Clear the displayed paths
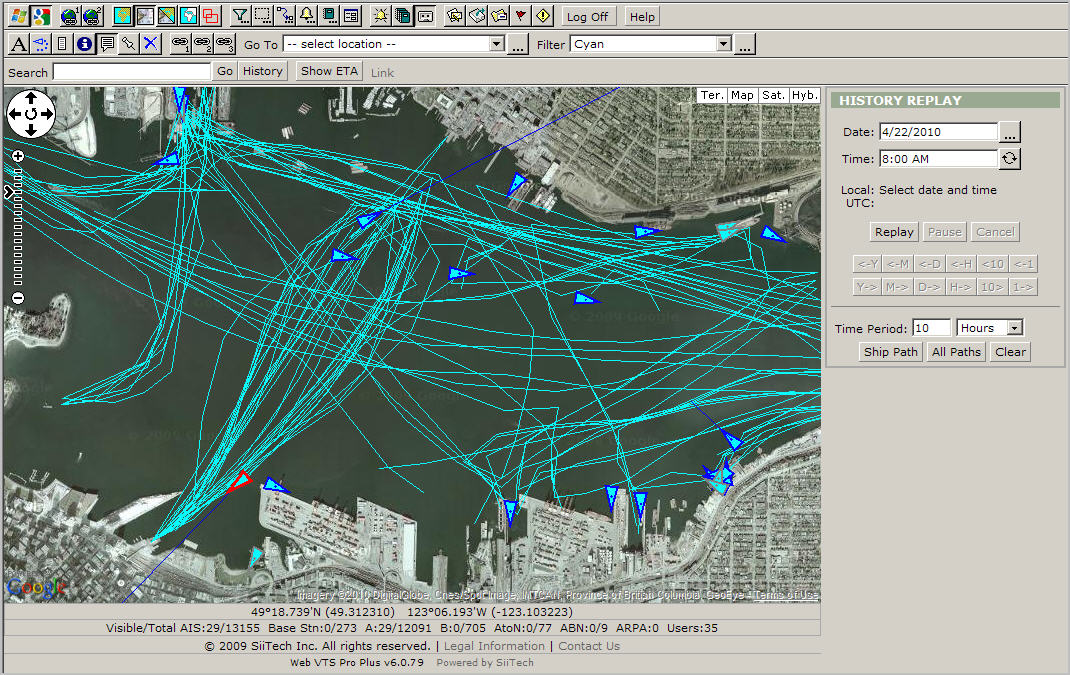 click(1010, 352)
